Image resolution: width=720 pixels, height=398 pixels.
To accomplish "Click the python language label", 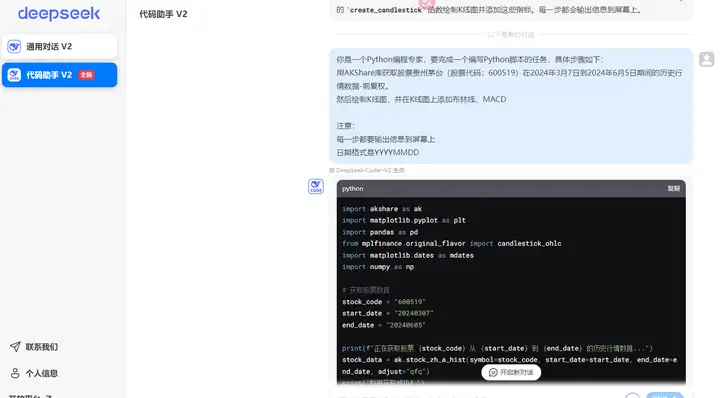I will click(x=352, y=189).
